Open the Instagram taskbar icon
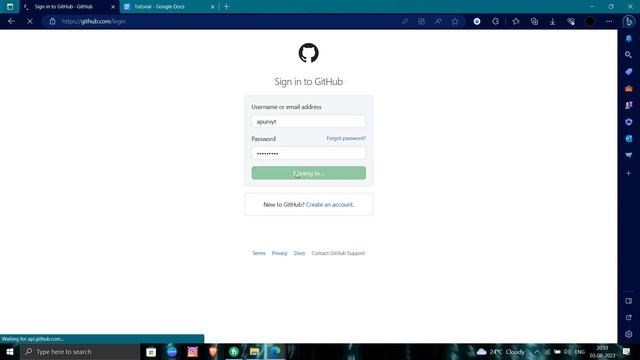640x360 pixels. 192,351
